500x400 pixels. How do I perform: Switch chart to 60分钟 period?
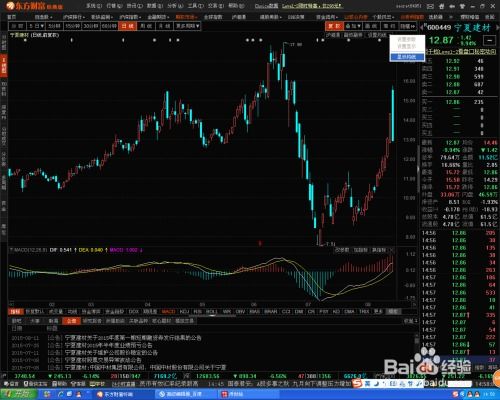(109, 26)
